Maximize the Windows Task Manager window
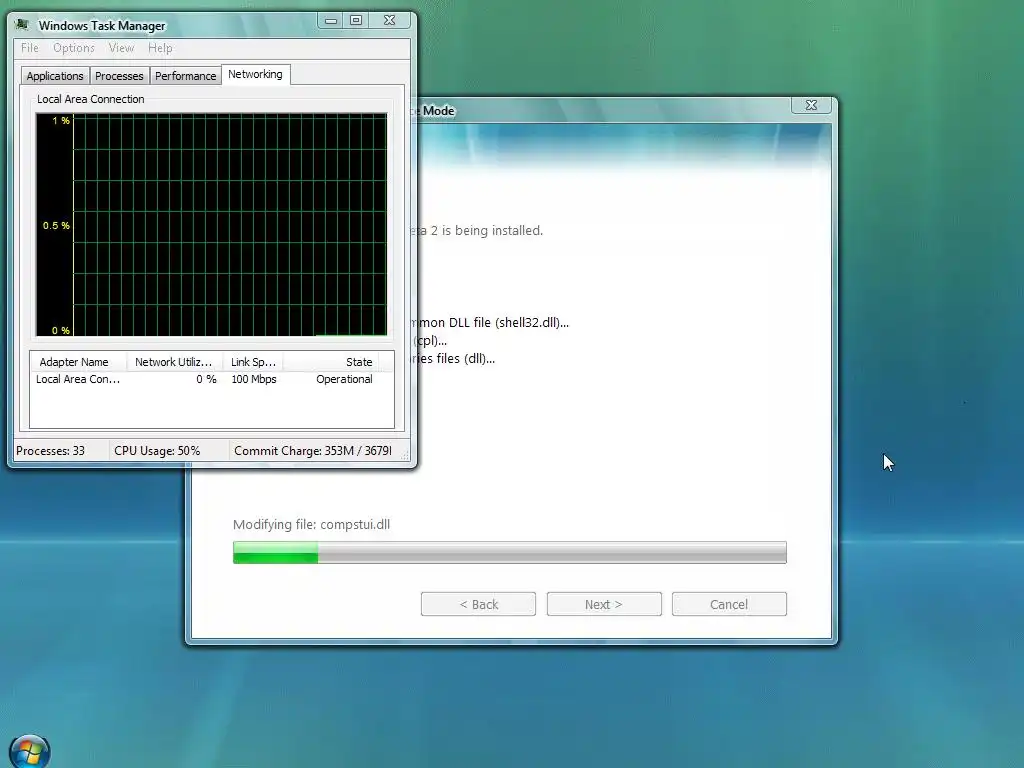Image resolution: width=1024 pixels, height=768 pixels. pyautogui.click(x=356, y=20)
